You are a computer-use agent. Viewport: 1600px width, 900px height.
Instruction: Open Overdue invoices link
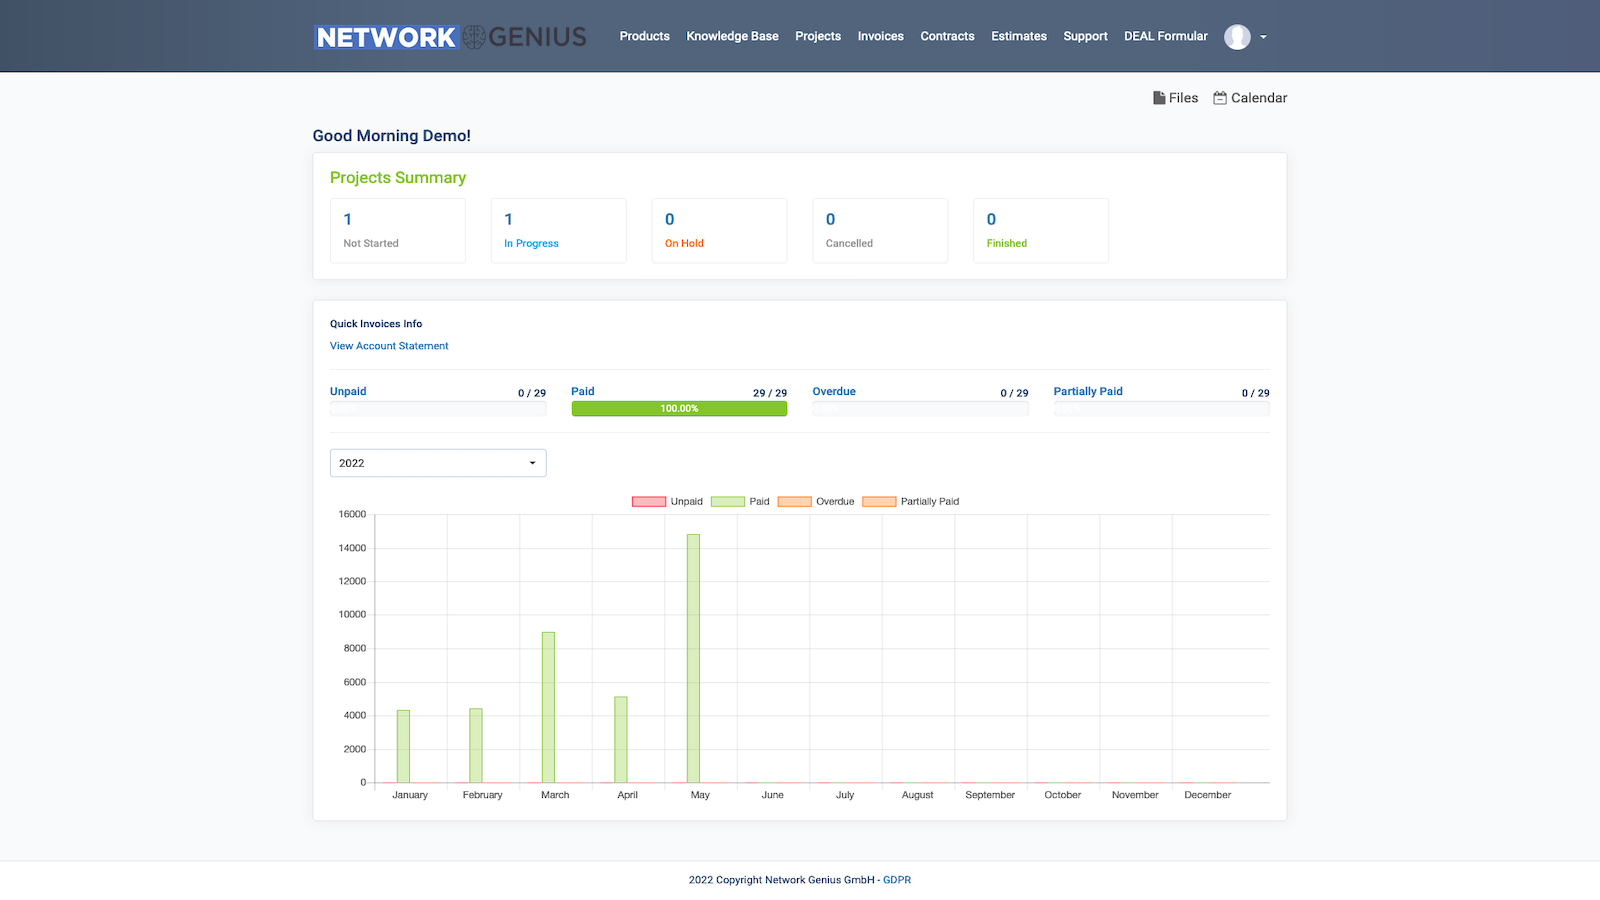coord(834,391)
